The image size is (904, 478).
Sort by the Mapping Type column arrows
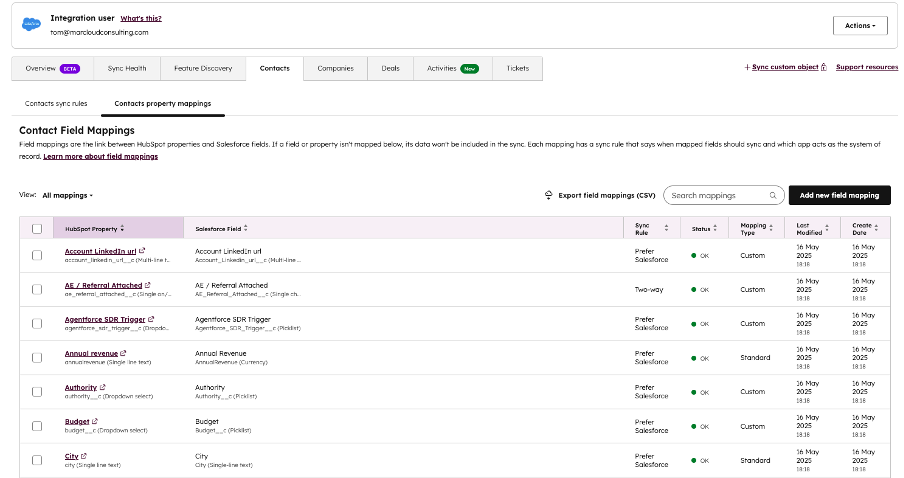point(771,229)
